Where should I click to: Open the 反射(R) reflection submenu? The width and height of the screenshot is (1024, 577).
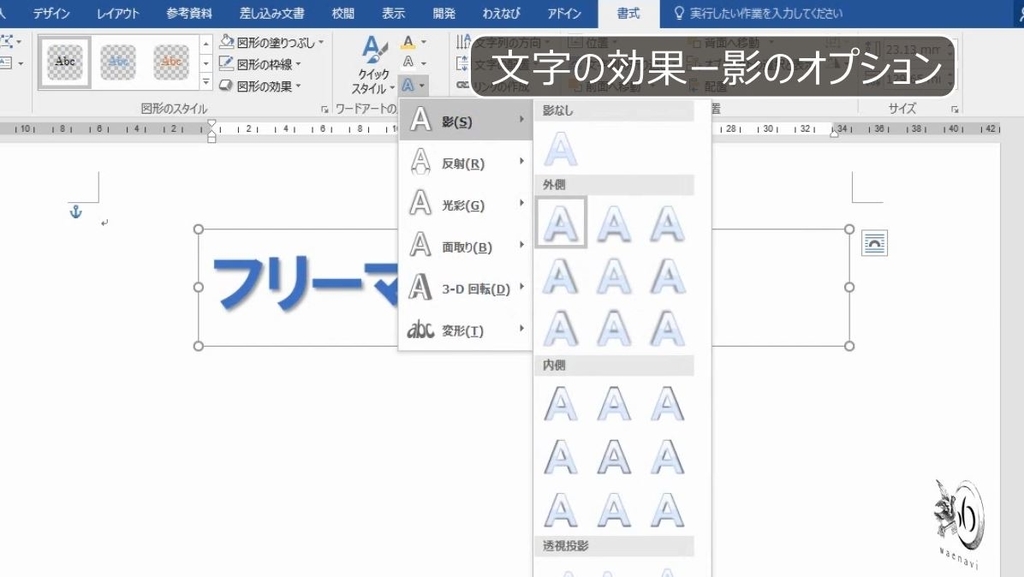[x=466, y=163]
